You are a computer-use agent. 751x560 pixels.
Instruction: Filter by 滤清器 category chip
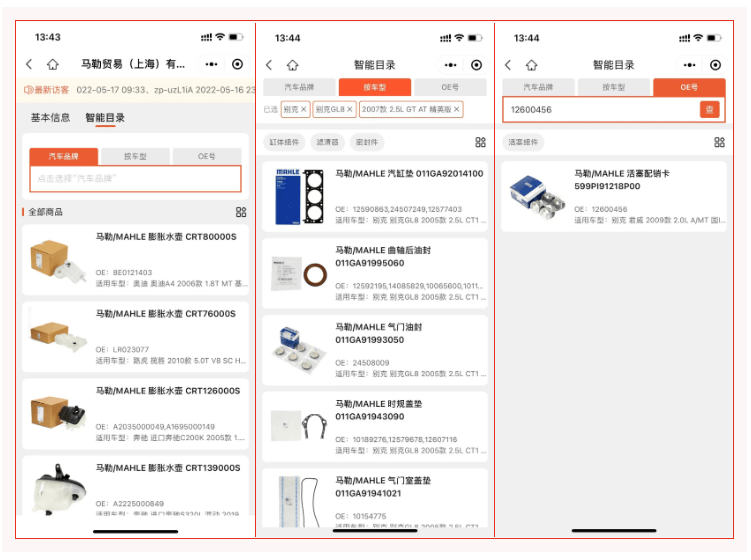click(328, 142)
